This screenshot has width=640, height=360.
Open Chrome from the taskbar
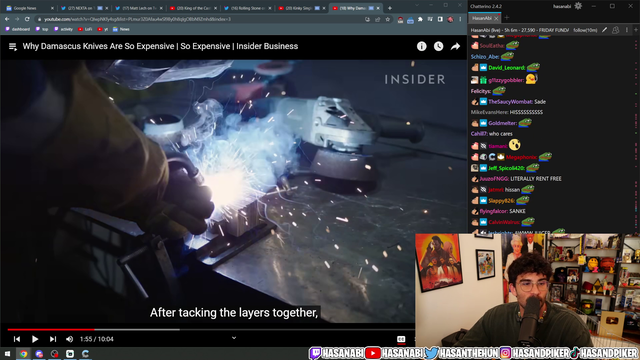(x=24, y=353)
